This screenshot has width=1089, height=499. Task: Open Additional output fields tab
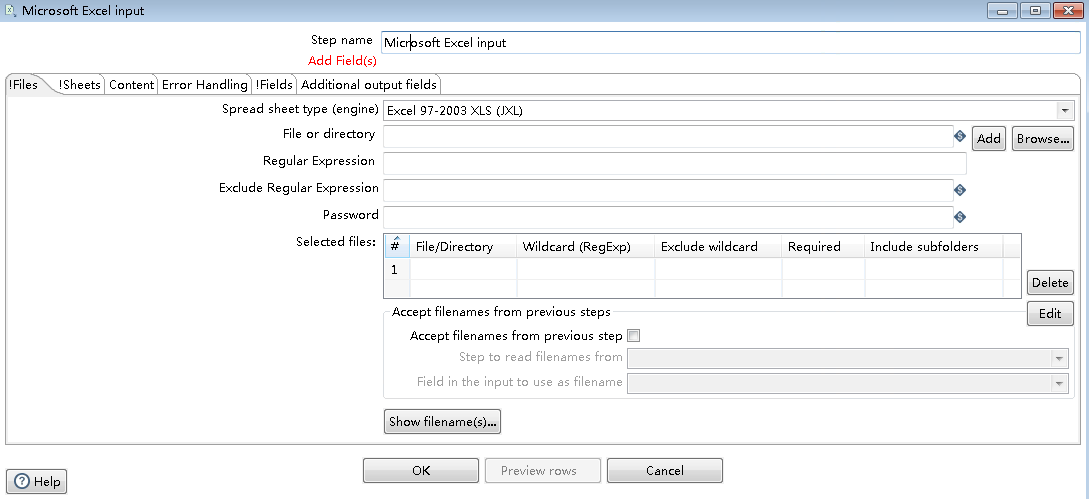369,85
